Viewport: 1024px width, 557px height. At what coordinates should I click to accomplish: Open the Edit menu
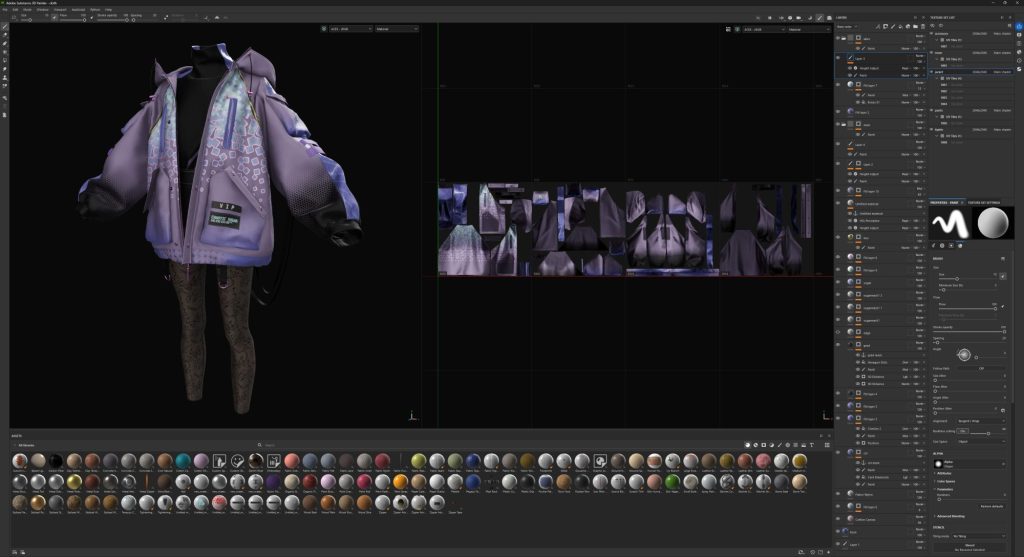tap(15, 9)
